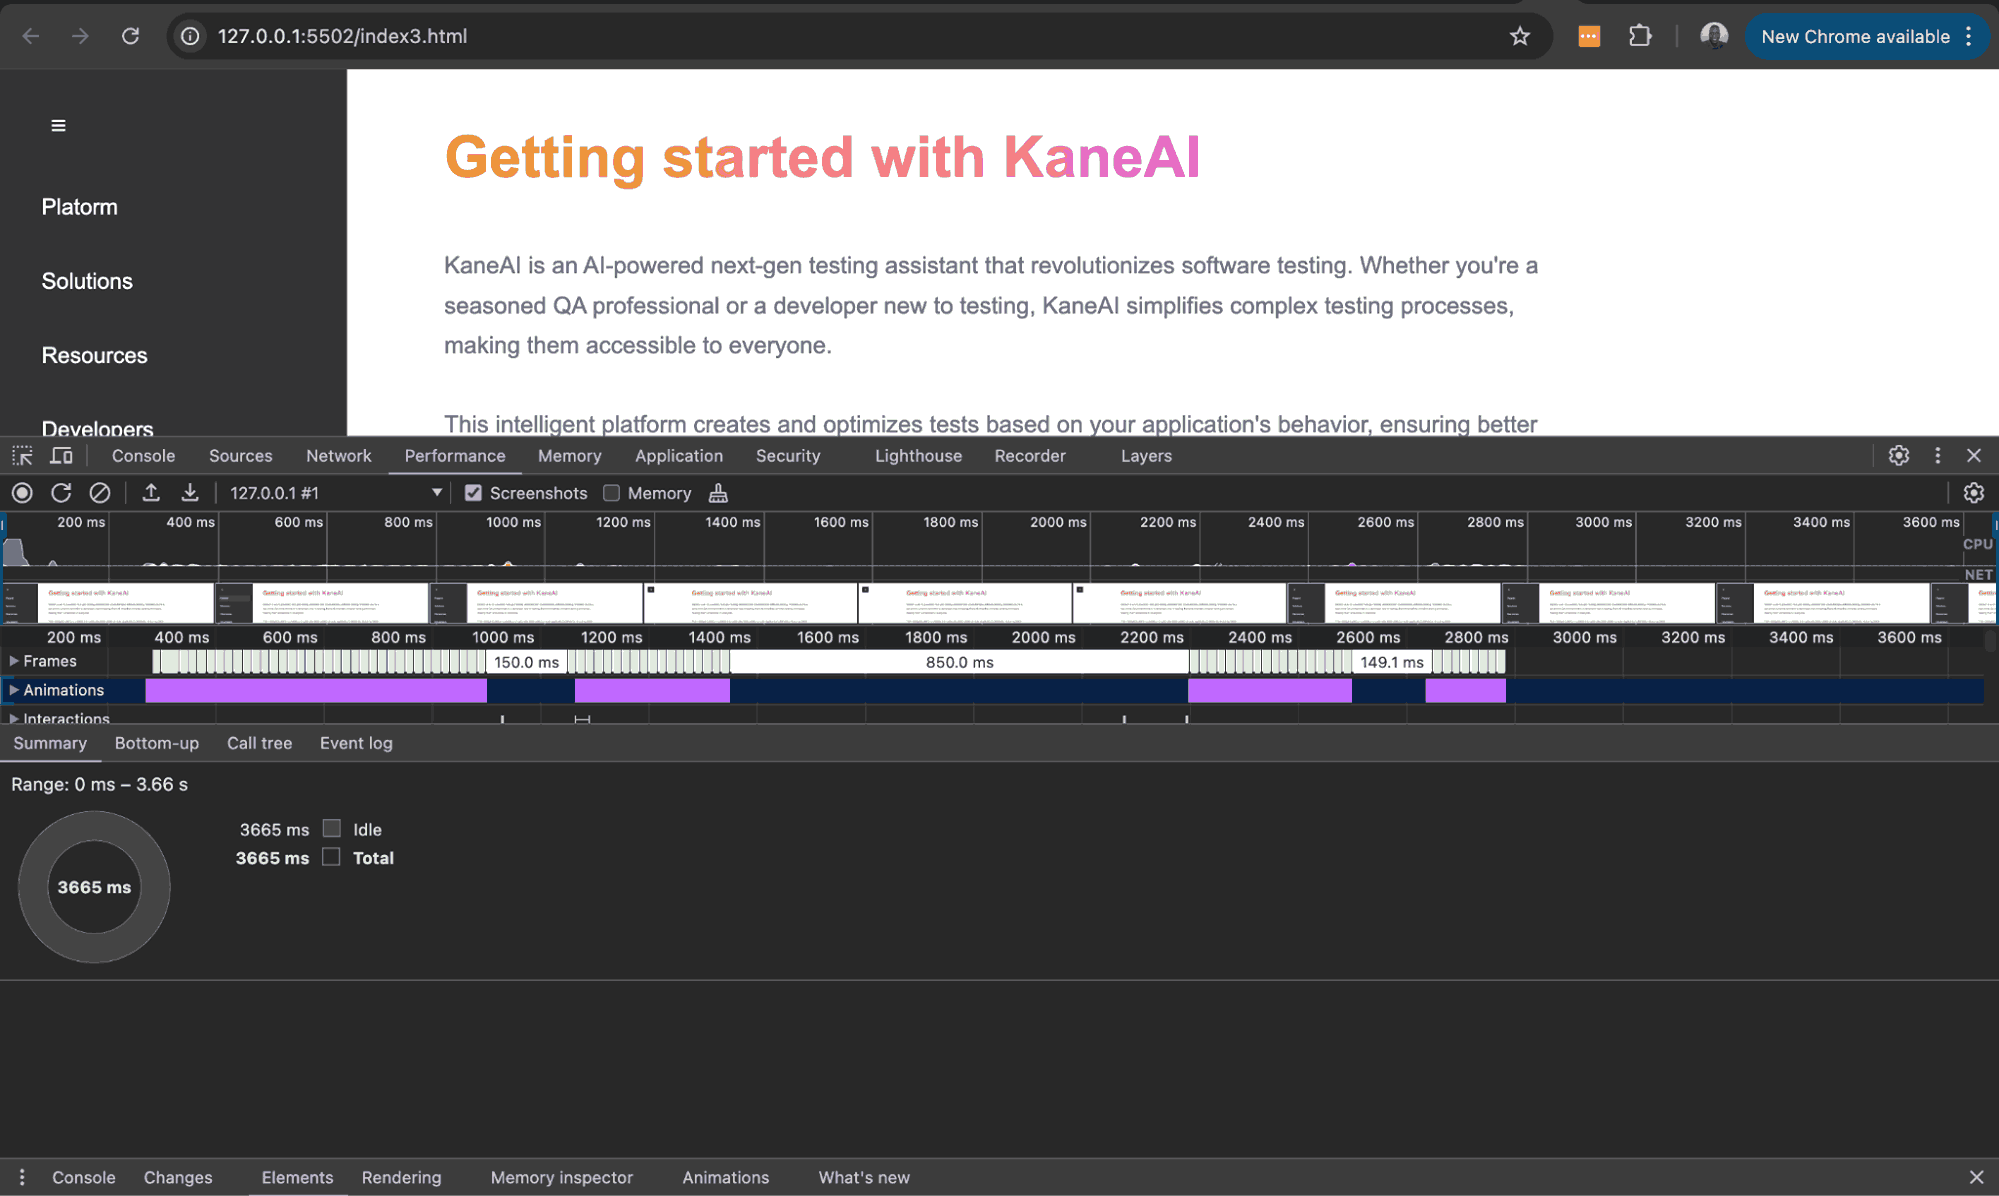Clear the performance recording
1999x1196 pixels.
pyautogui.click(x=99, y=493)
